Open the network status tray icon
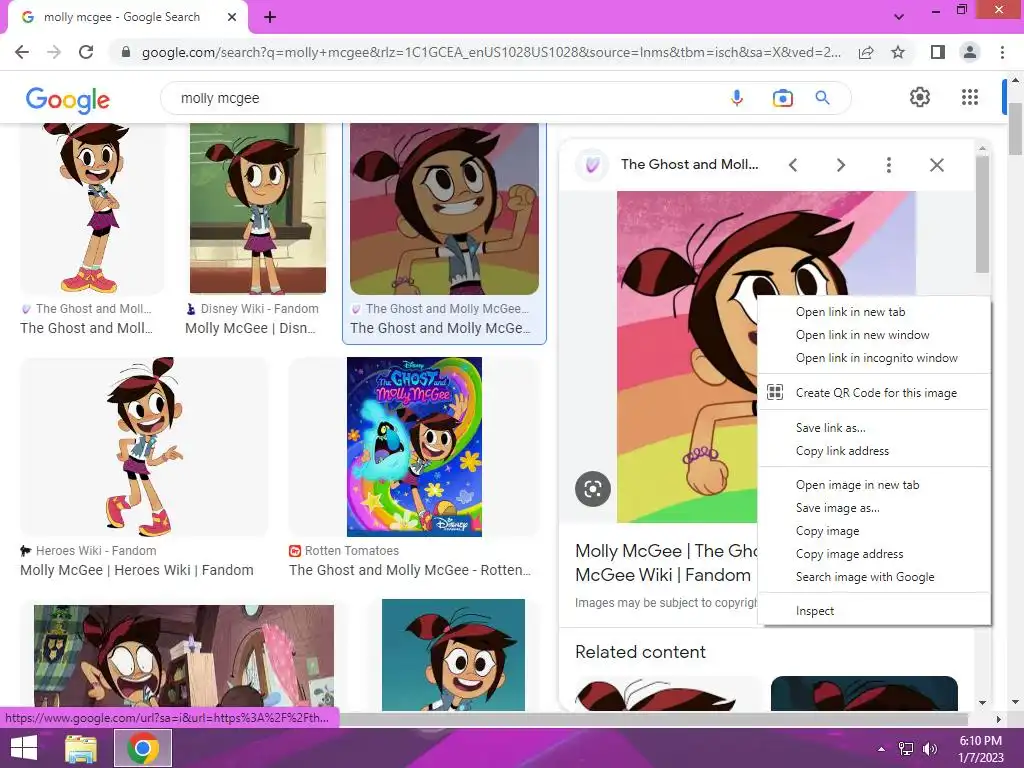 coord(906,749)
